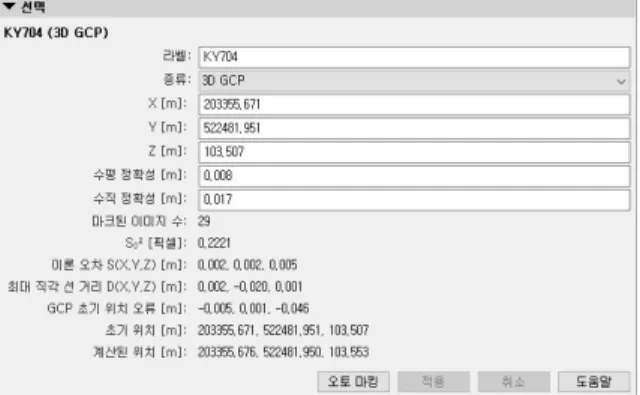Select the 계산된 위치 coordinate values
The height and width of the screenshot is (395, 640).
pos(283,352)
